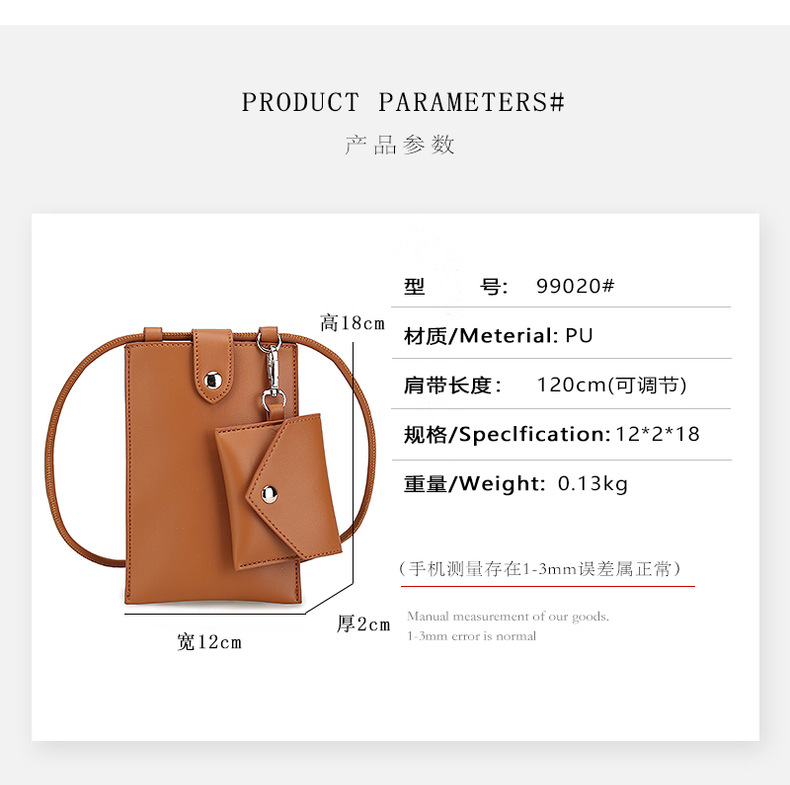Screen dimensions: 790x785
Task: Click the 规格/Speclfication: 12*2*18 row
Action: [x=561, y=434]
